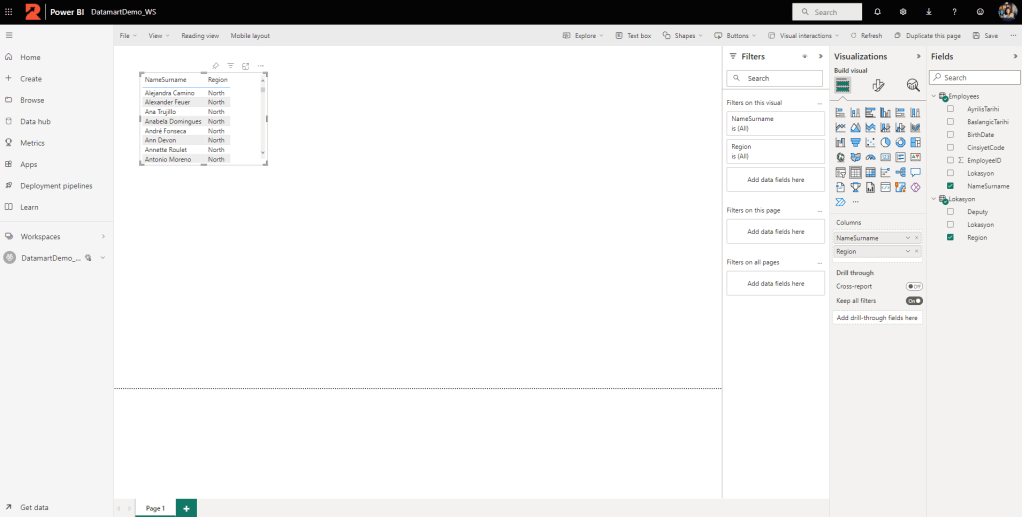The image size is (1022, 517).
Task: Collapse the Employees table in Fields
Action: pyautogui.click(x=934, y=96)
